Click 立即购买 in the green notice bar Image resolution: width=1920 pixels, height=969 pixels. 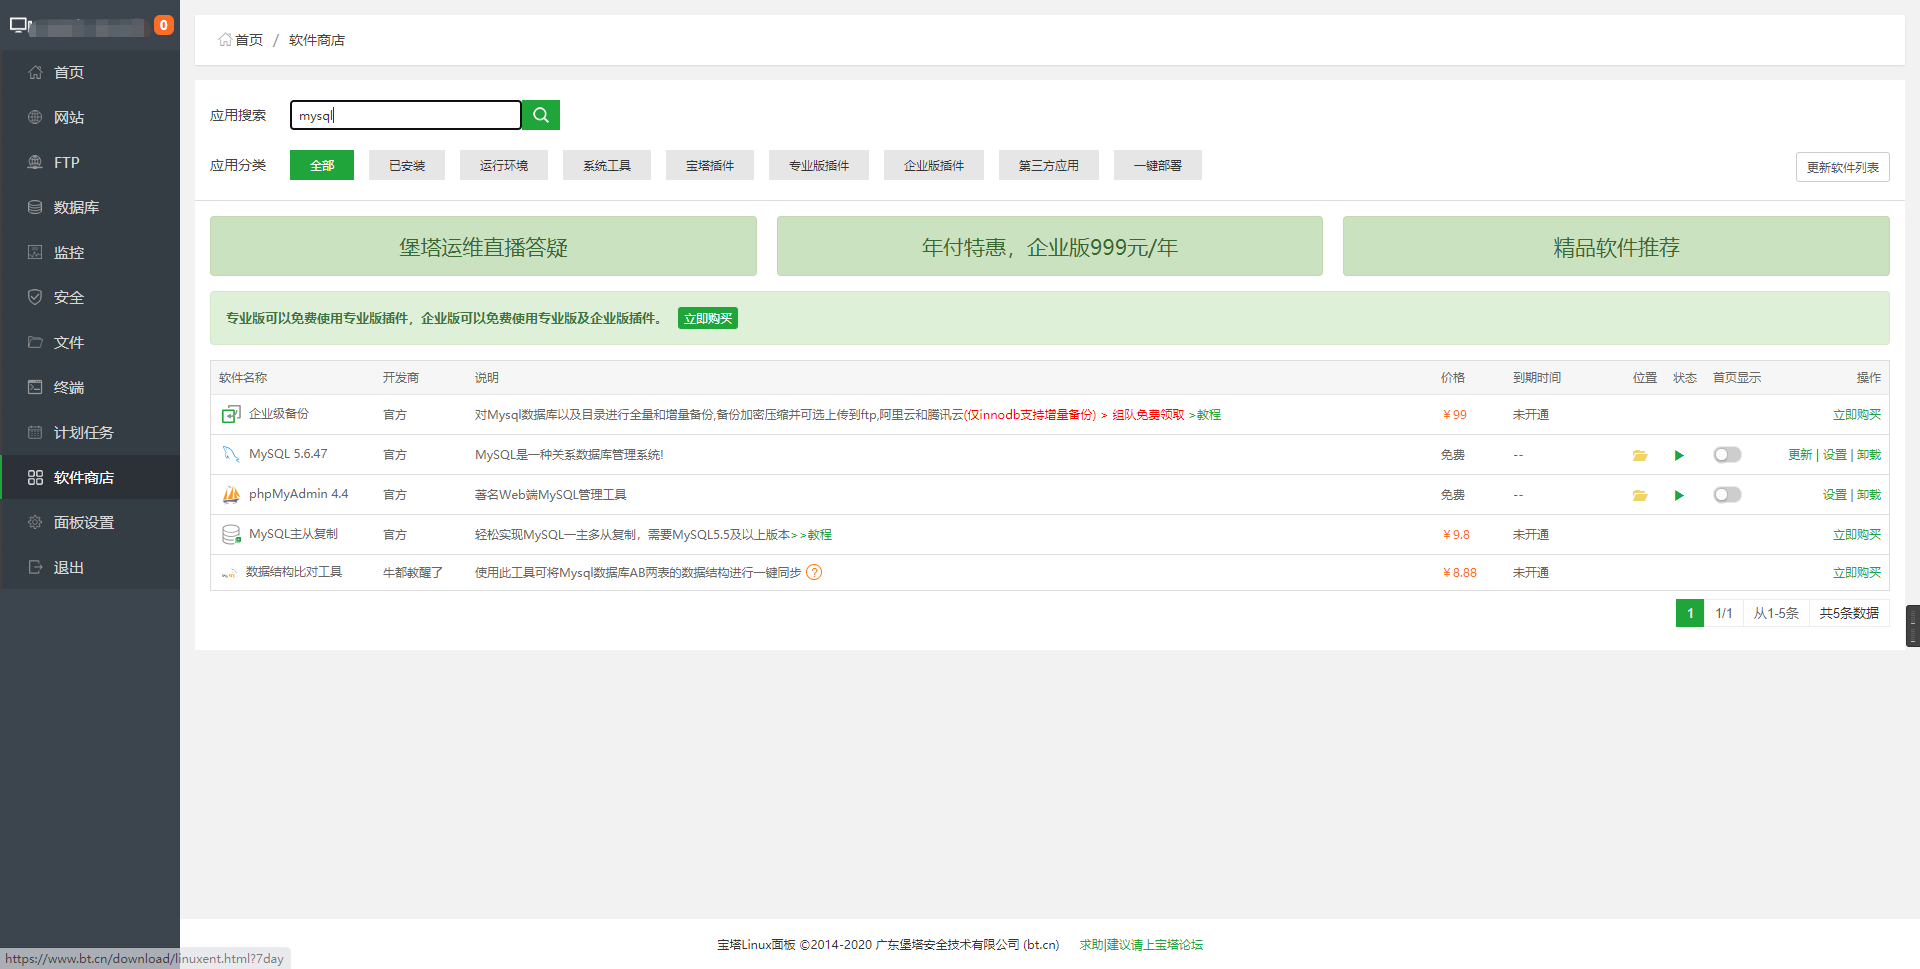pos(708,318)
